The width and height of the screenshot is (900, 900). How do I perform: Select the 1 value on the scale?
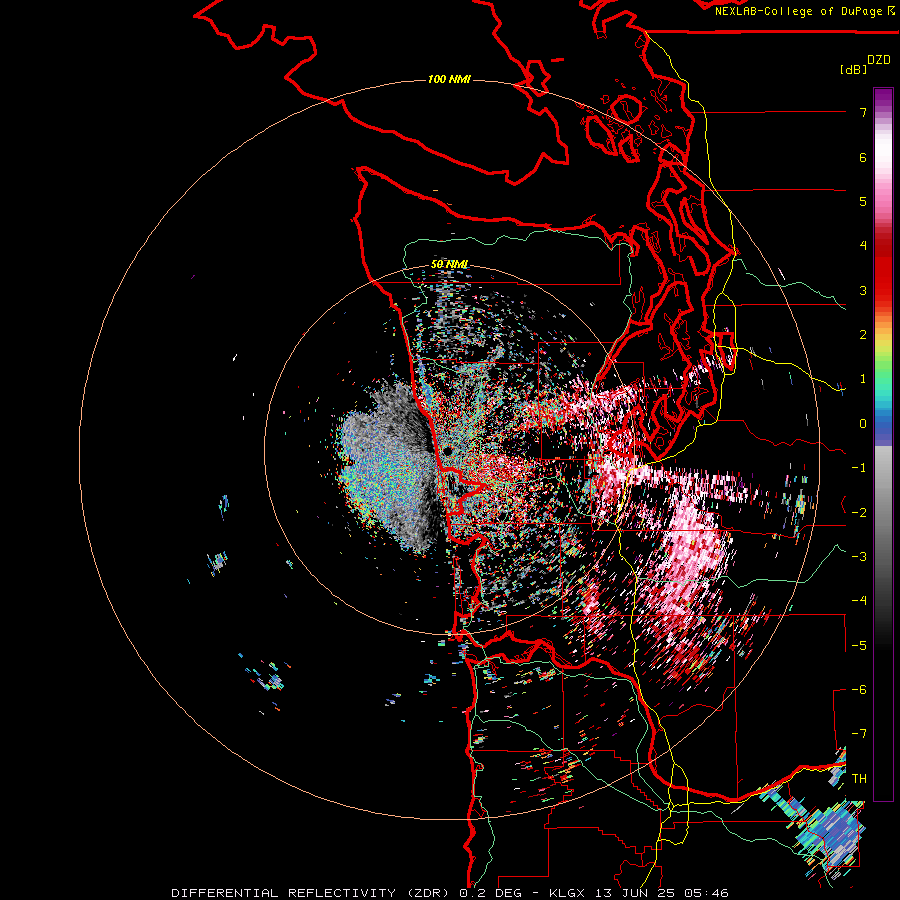click(863, 379)
